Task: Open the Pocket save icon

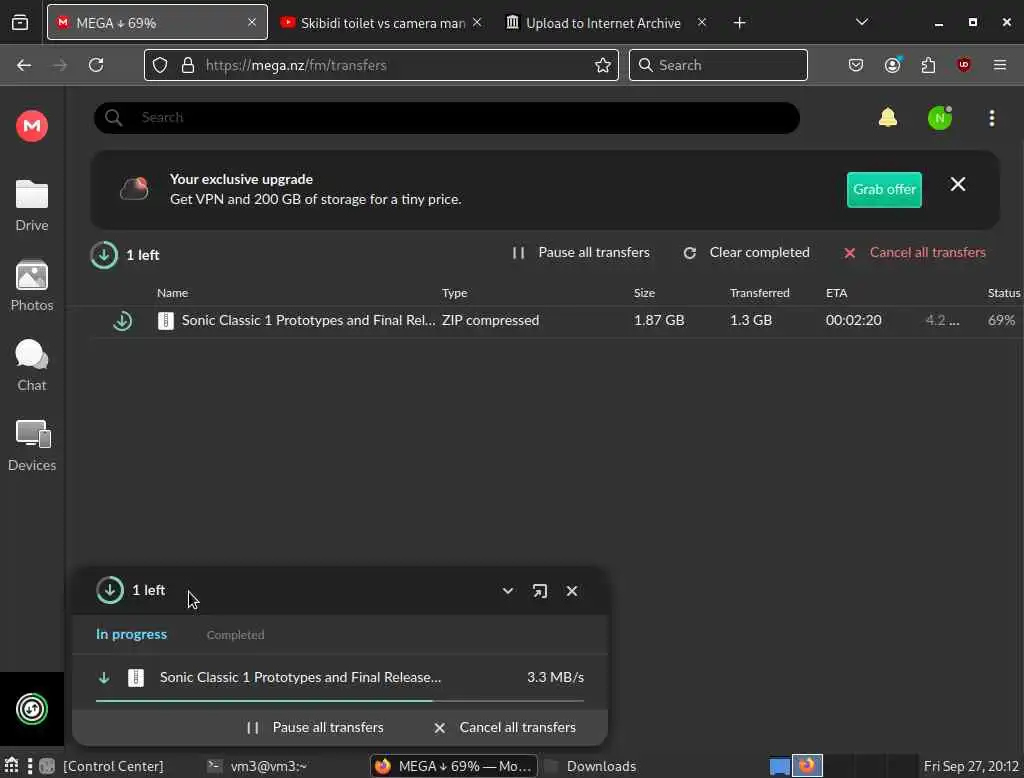Action: 856,65
